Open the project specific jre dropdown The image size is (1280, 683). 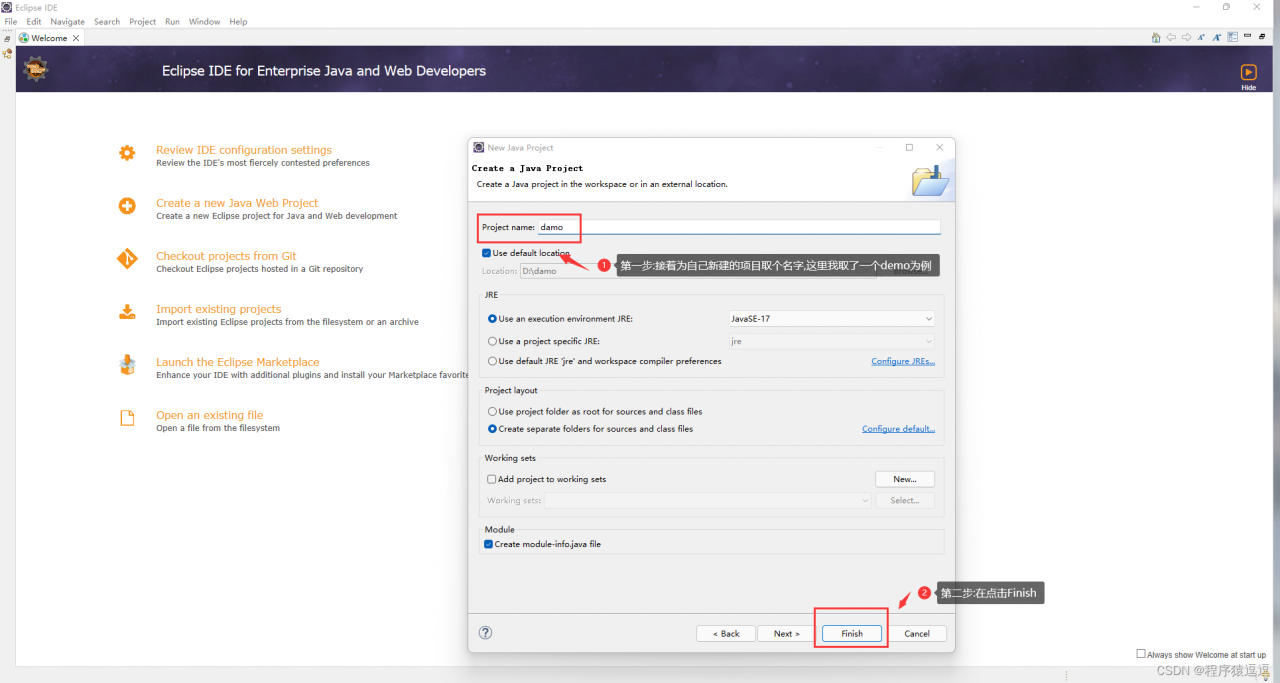pyautogui.click(x=832, y=341)
